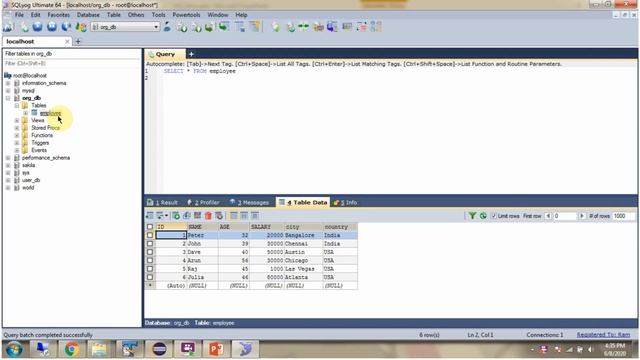Click the Execute All Queries double-arrow icon
The width and height of the screenshot is (640, 360).
tap(52, 27)
